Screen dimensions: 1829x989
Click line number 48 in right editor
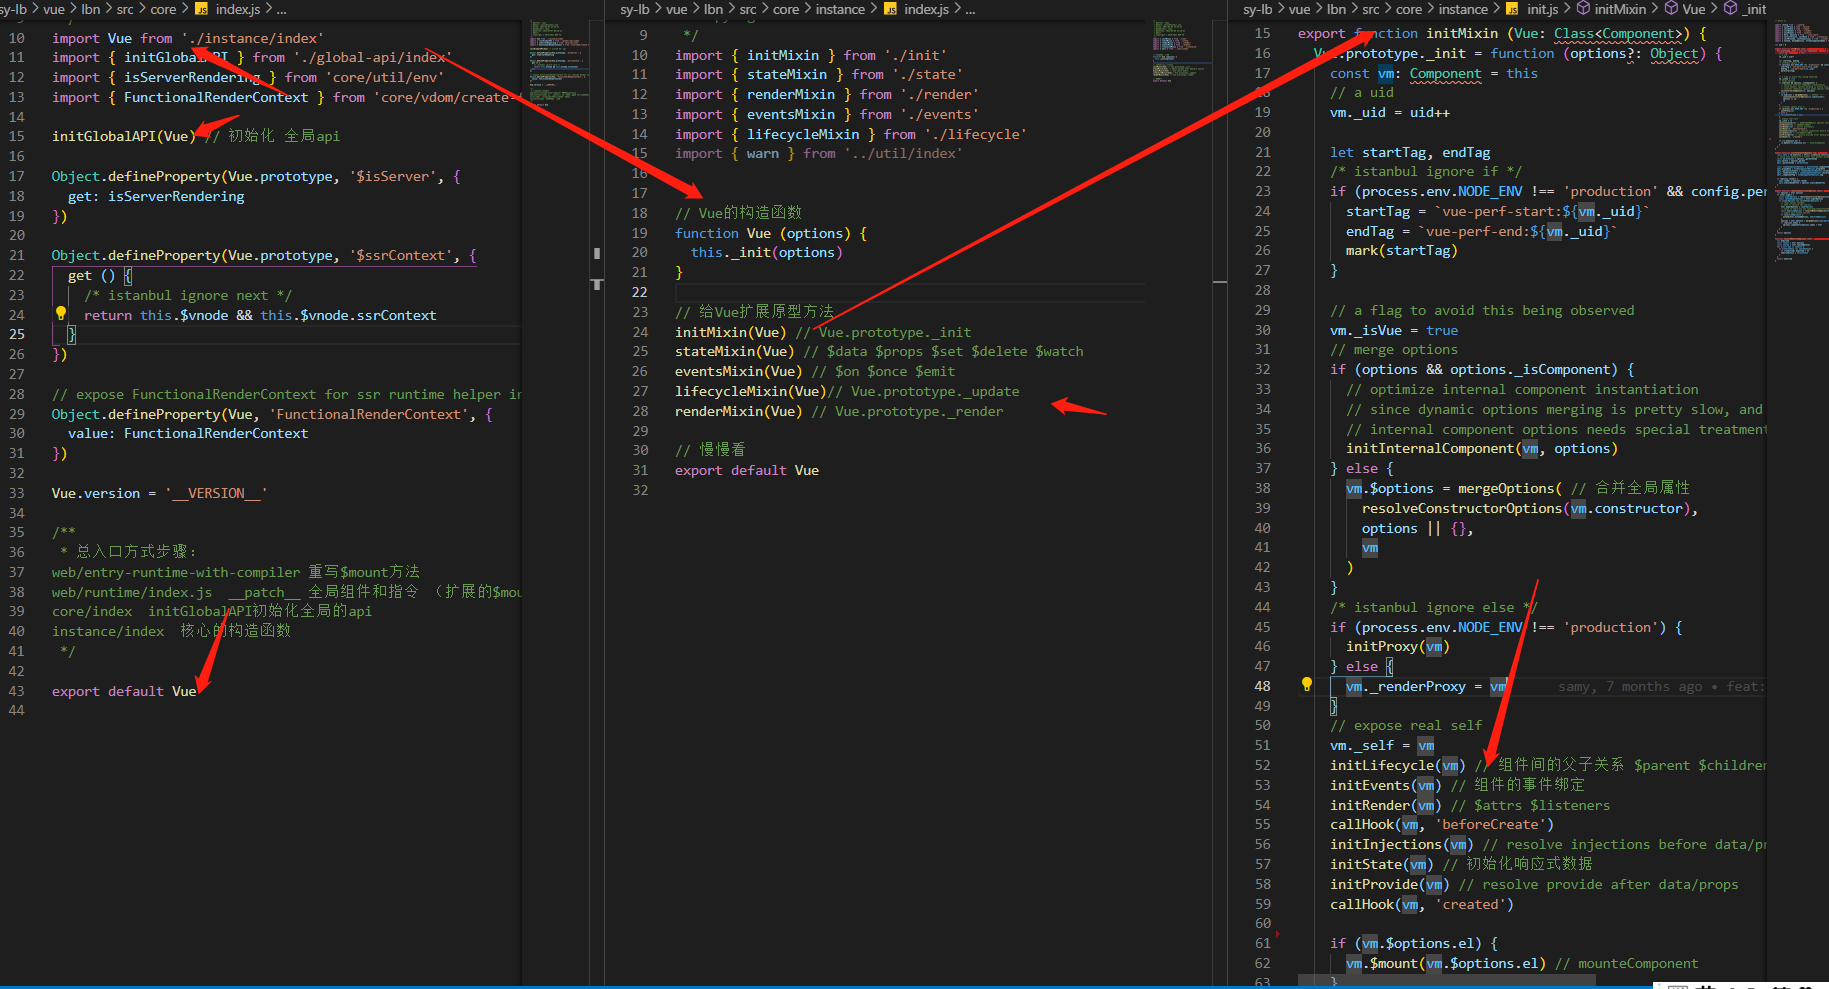click(x=1263, y=686)
